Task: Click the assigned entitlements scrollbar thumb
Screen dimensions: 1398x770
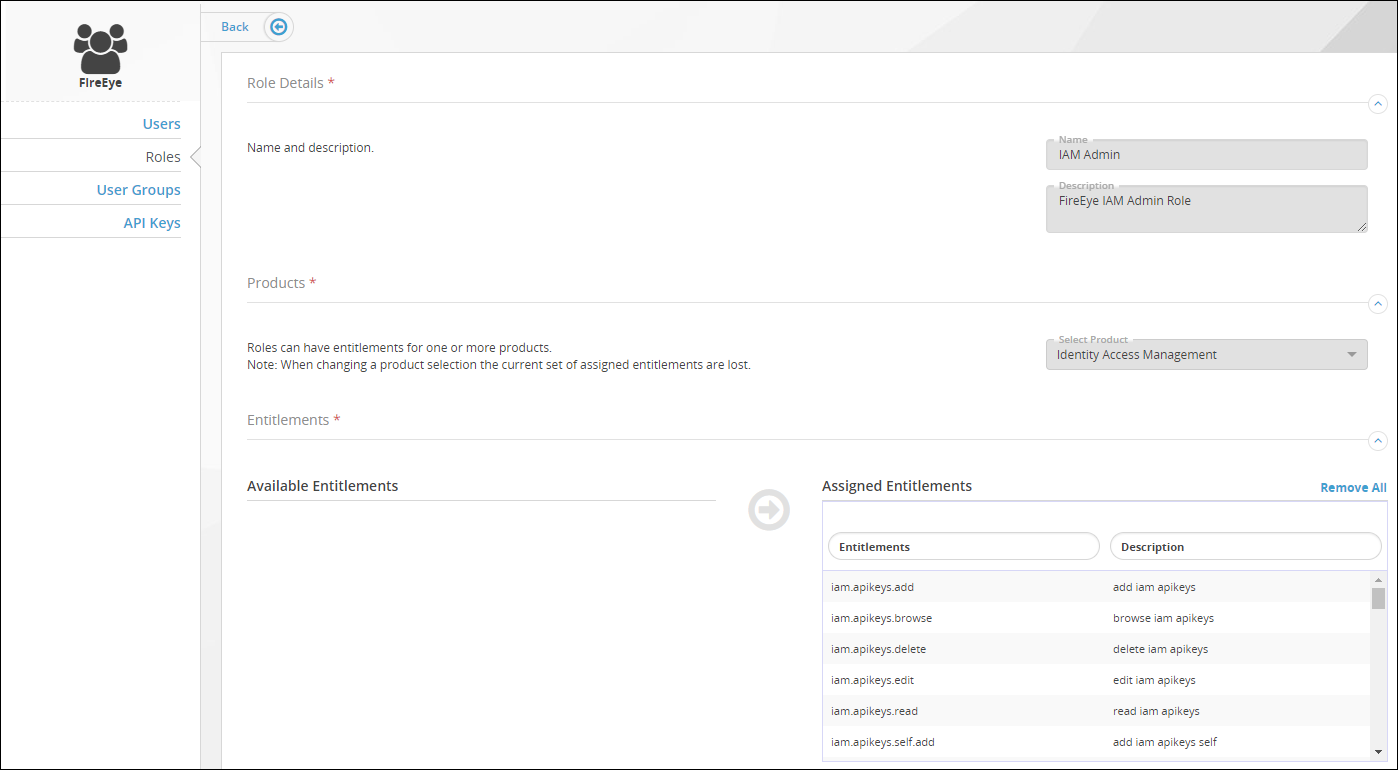Action: coord(1378,598)
